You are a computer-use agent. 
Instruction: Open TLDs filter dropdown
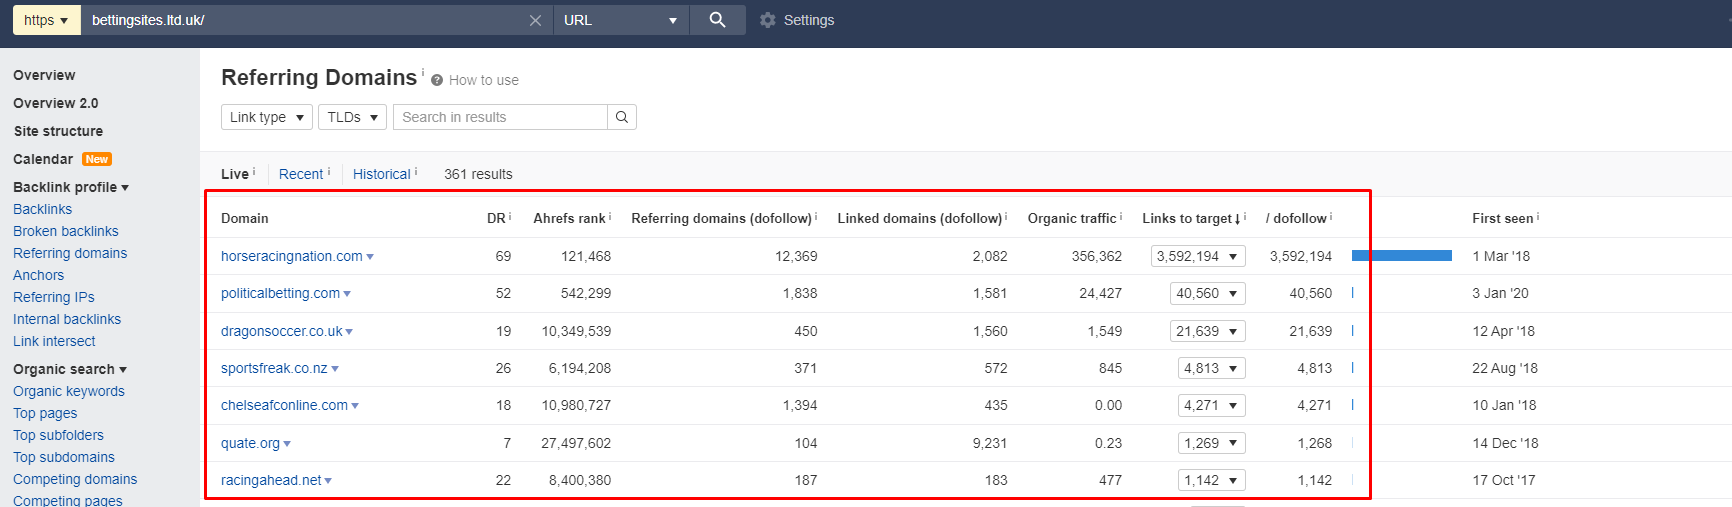[x=353, y=117]
